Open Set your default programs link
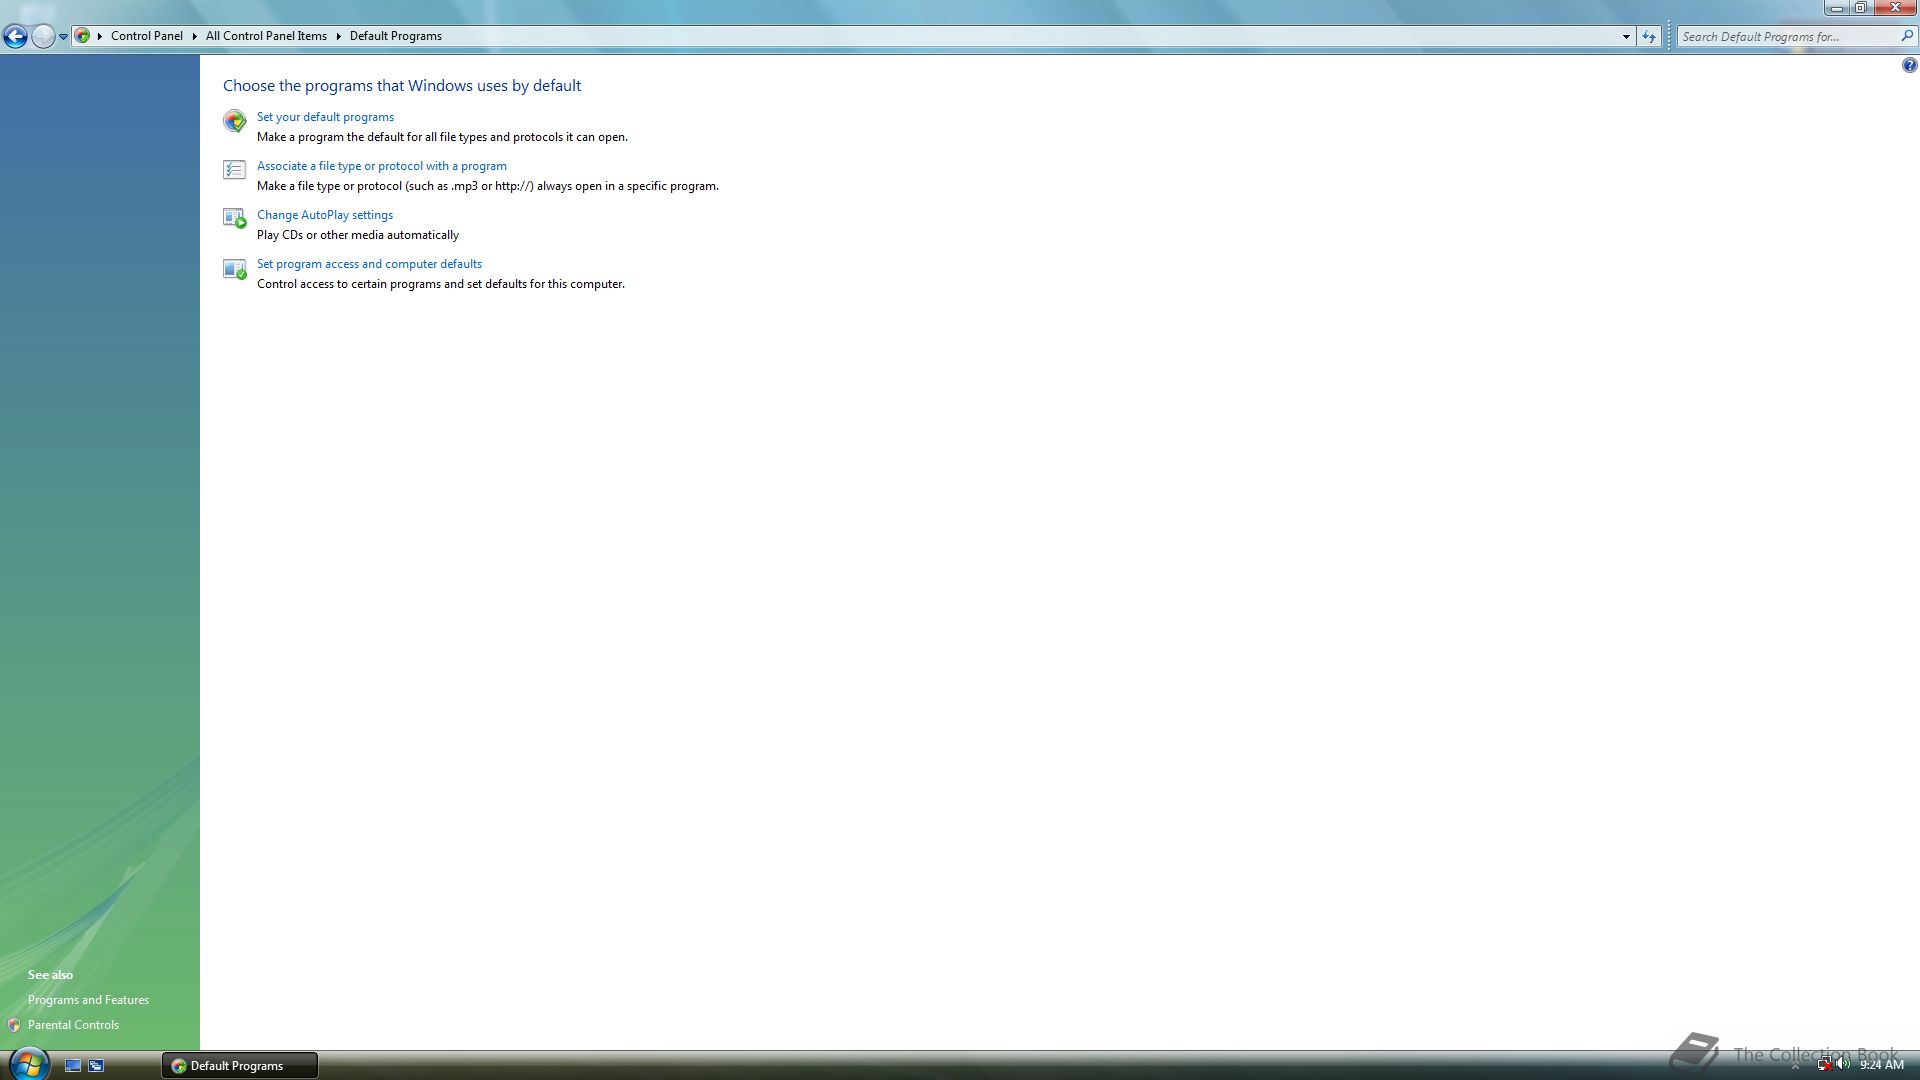1920x1080 pixels. click(325, 117)
